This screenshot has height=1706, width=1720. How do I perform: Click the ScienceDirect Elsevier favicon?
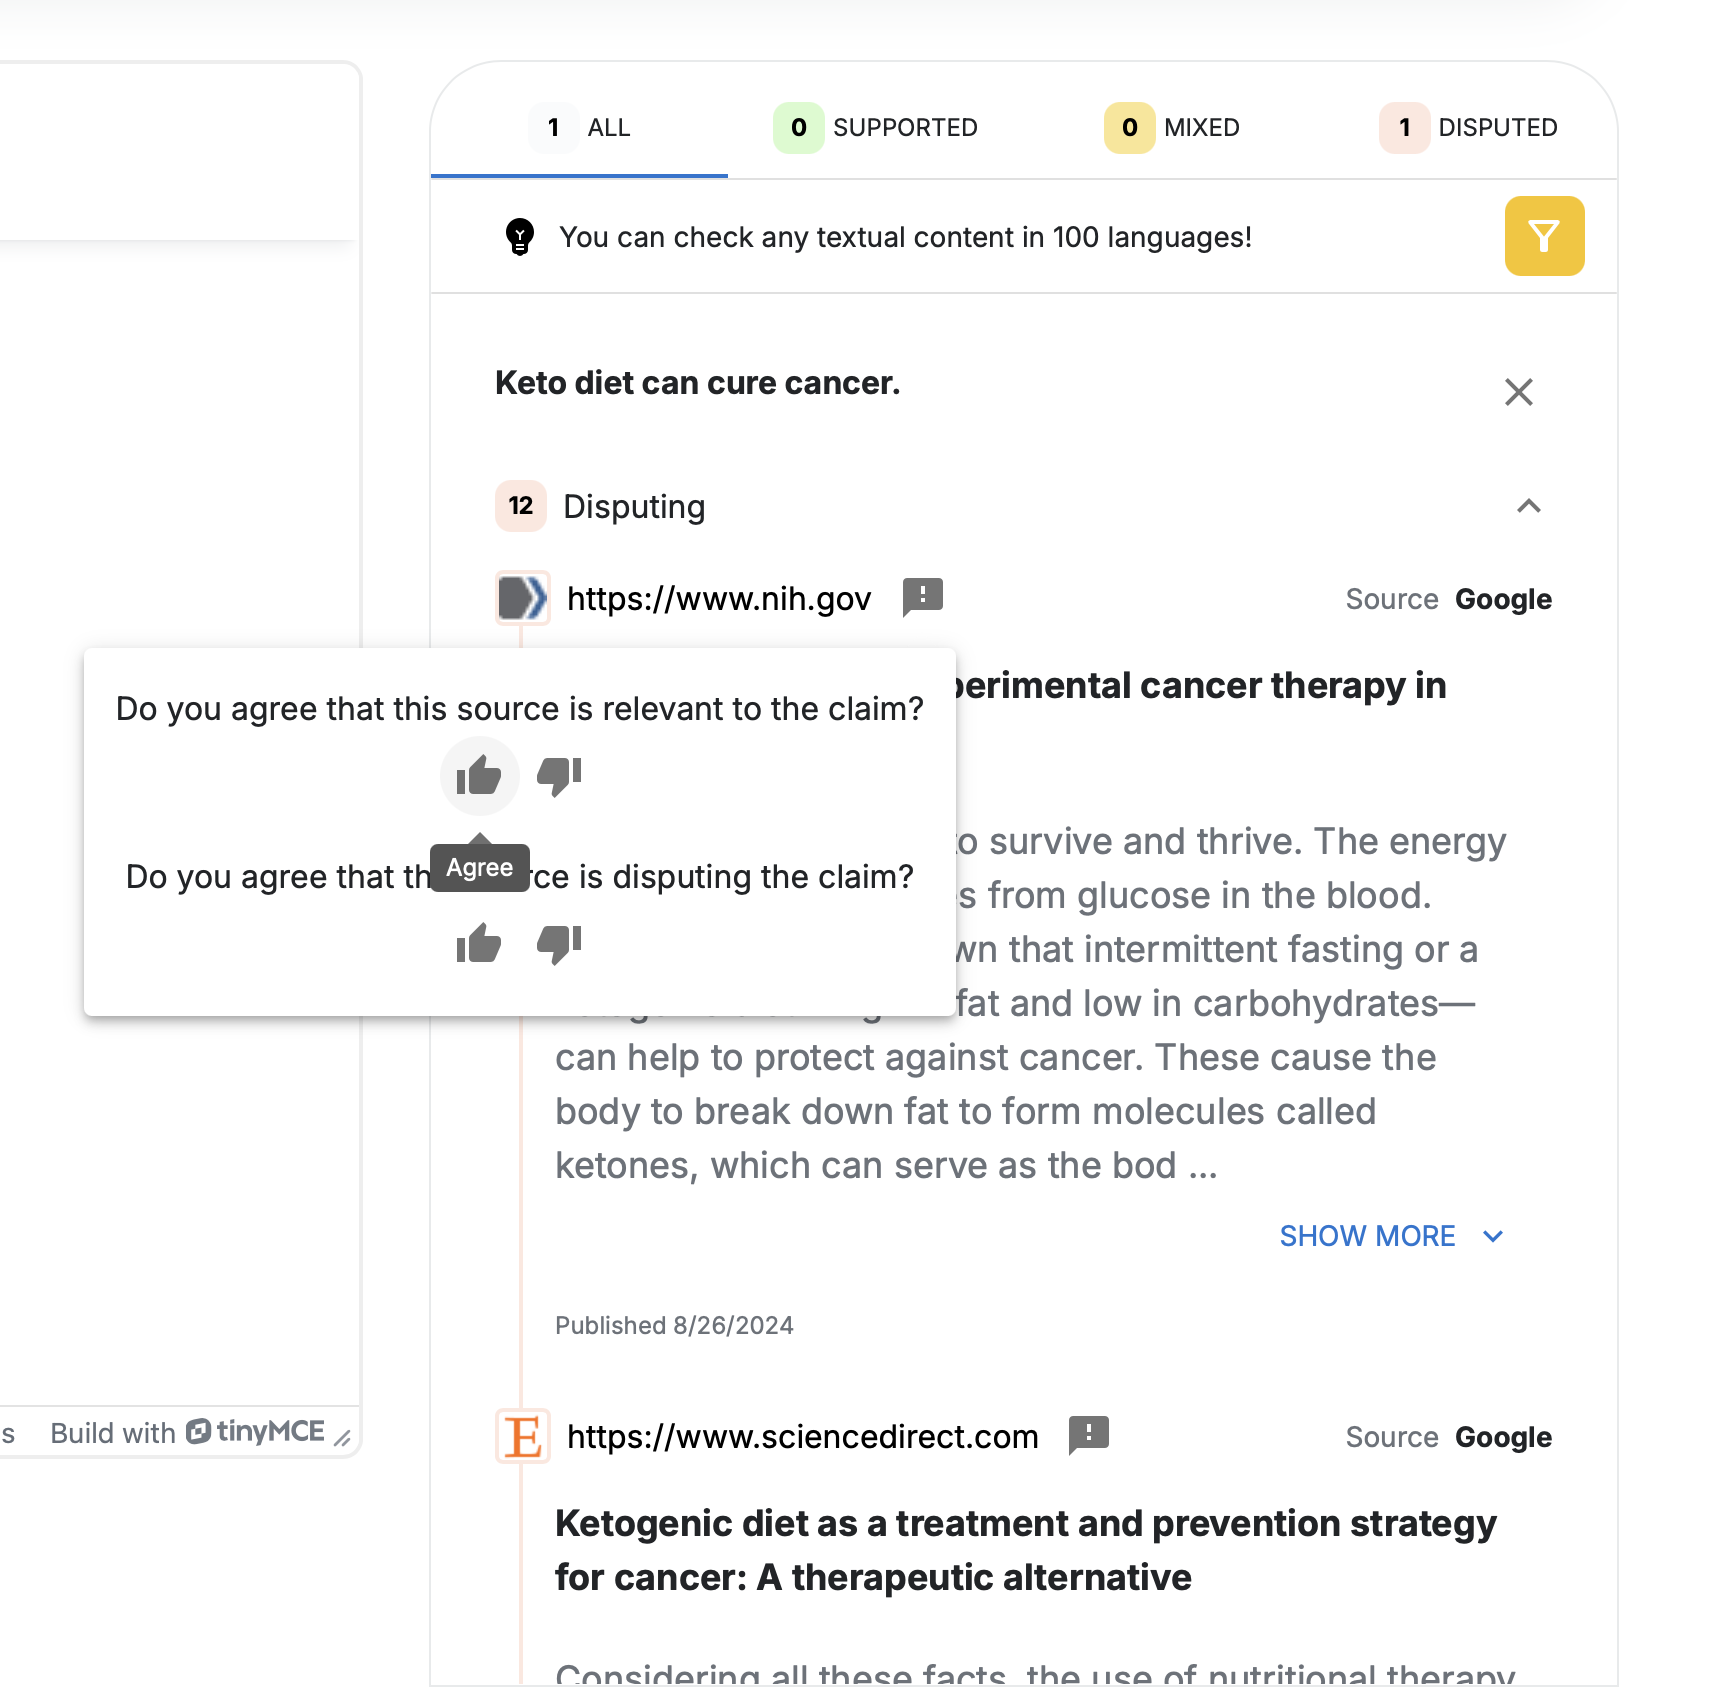click(523, 1436)
